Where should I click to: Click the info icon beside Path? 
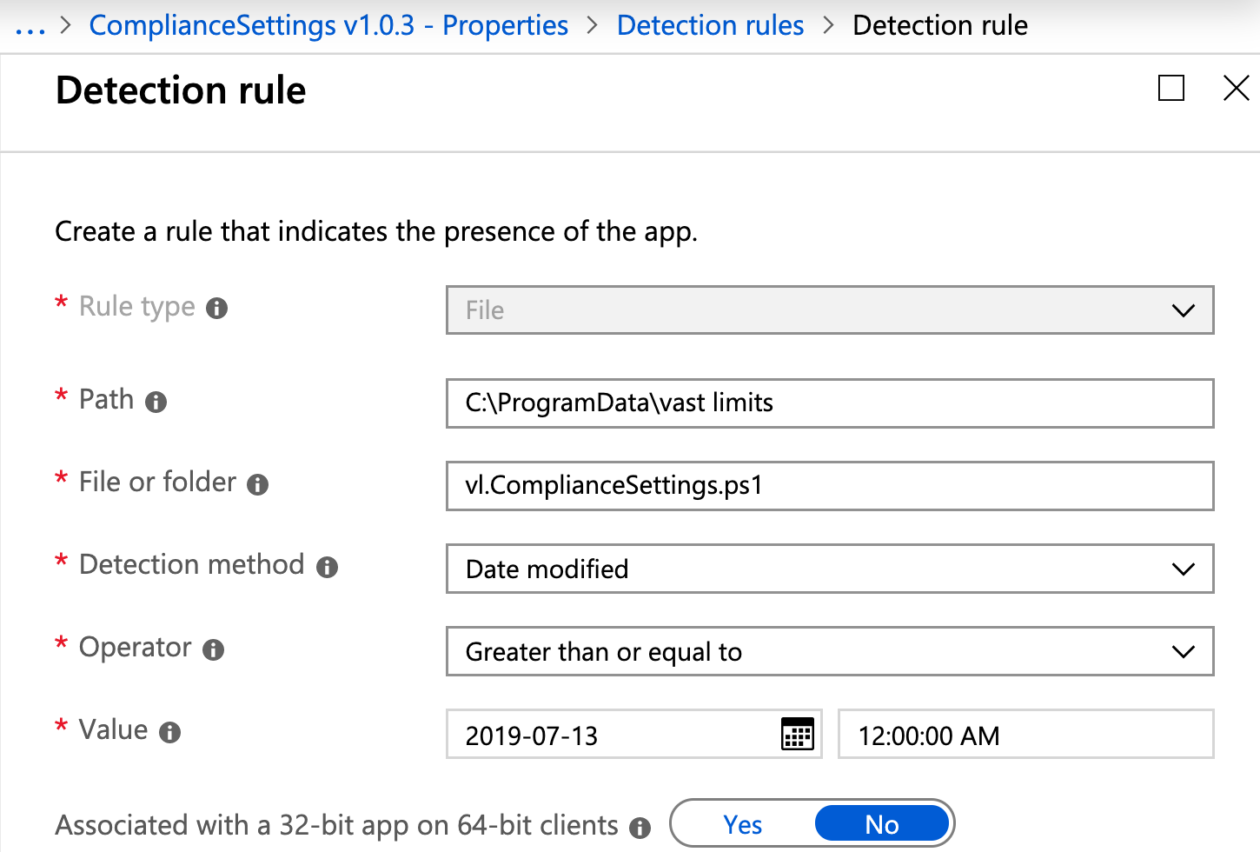(155, 401)
